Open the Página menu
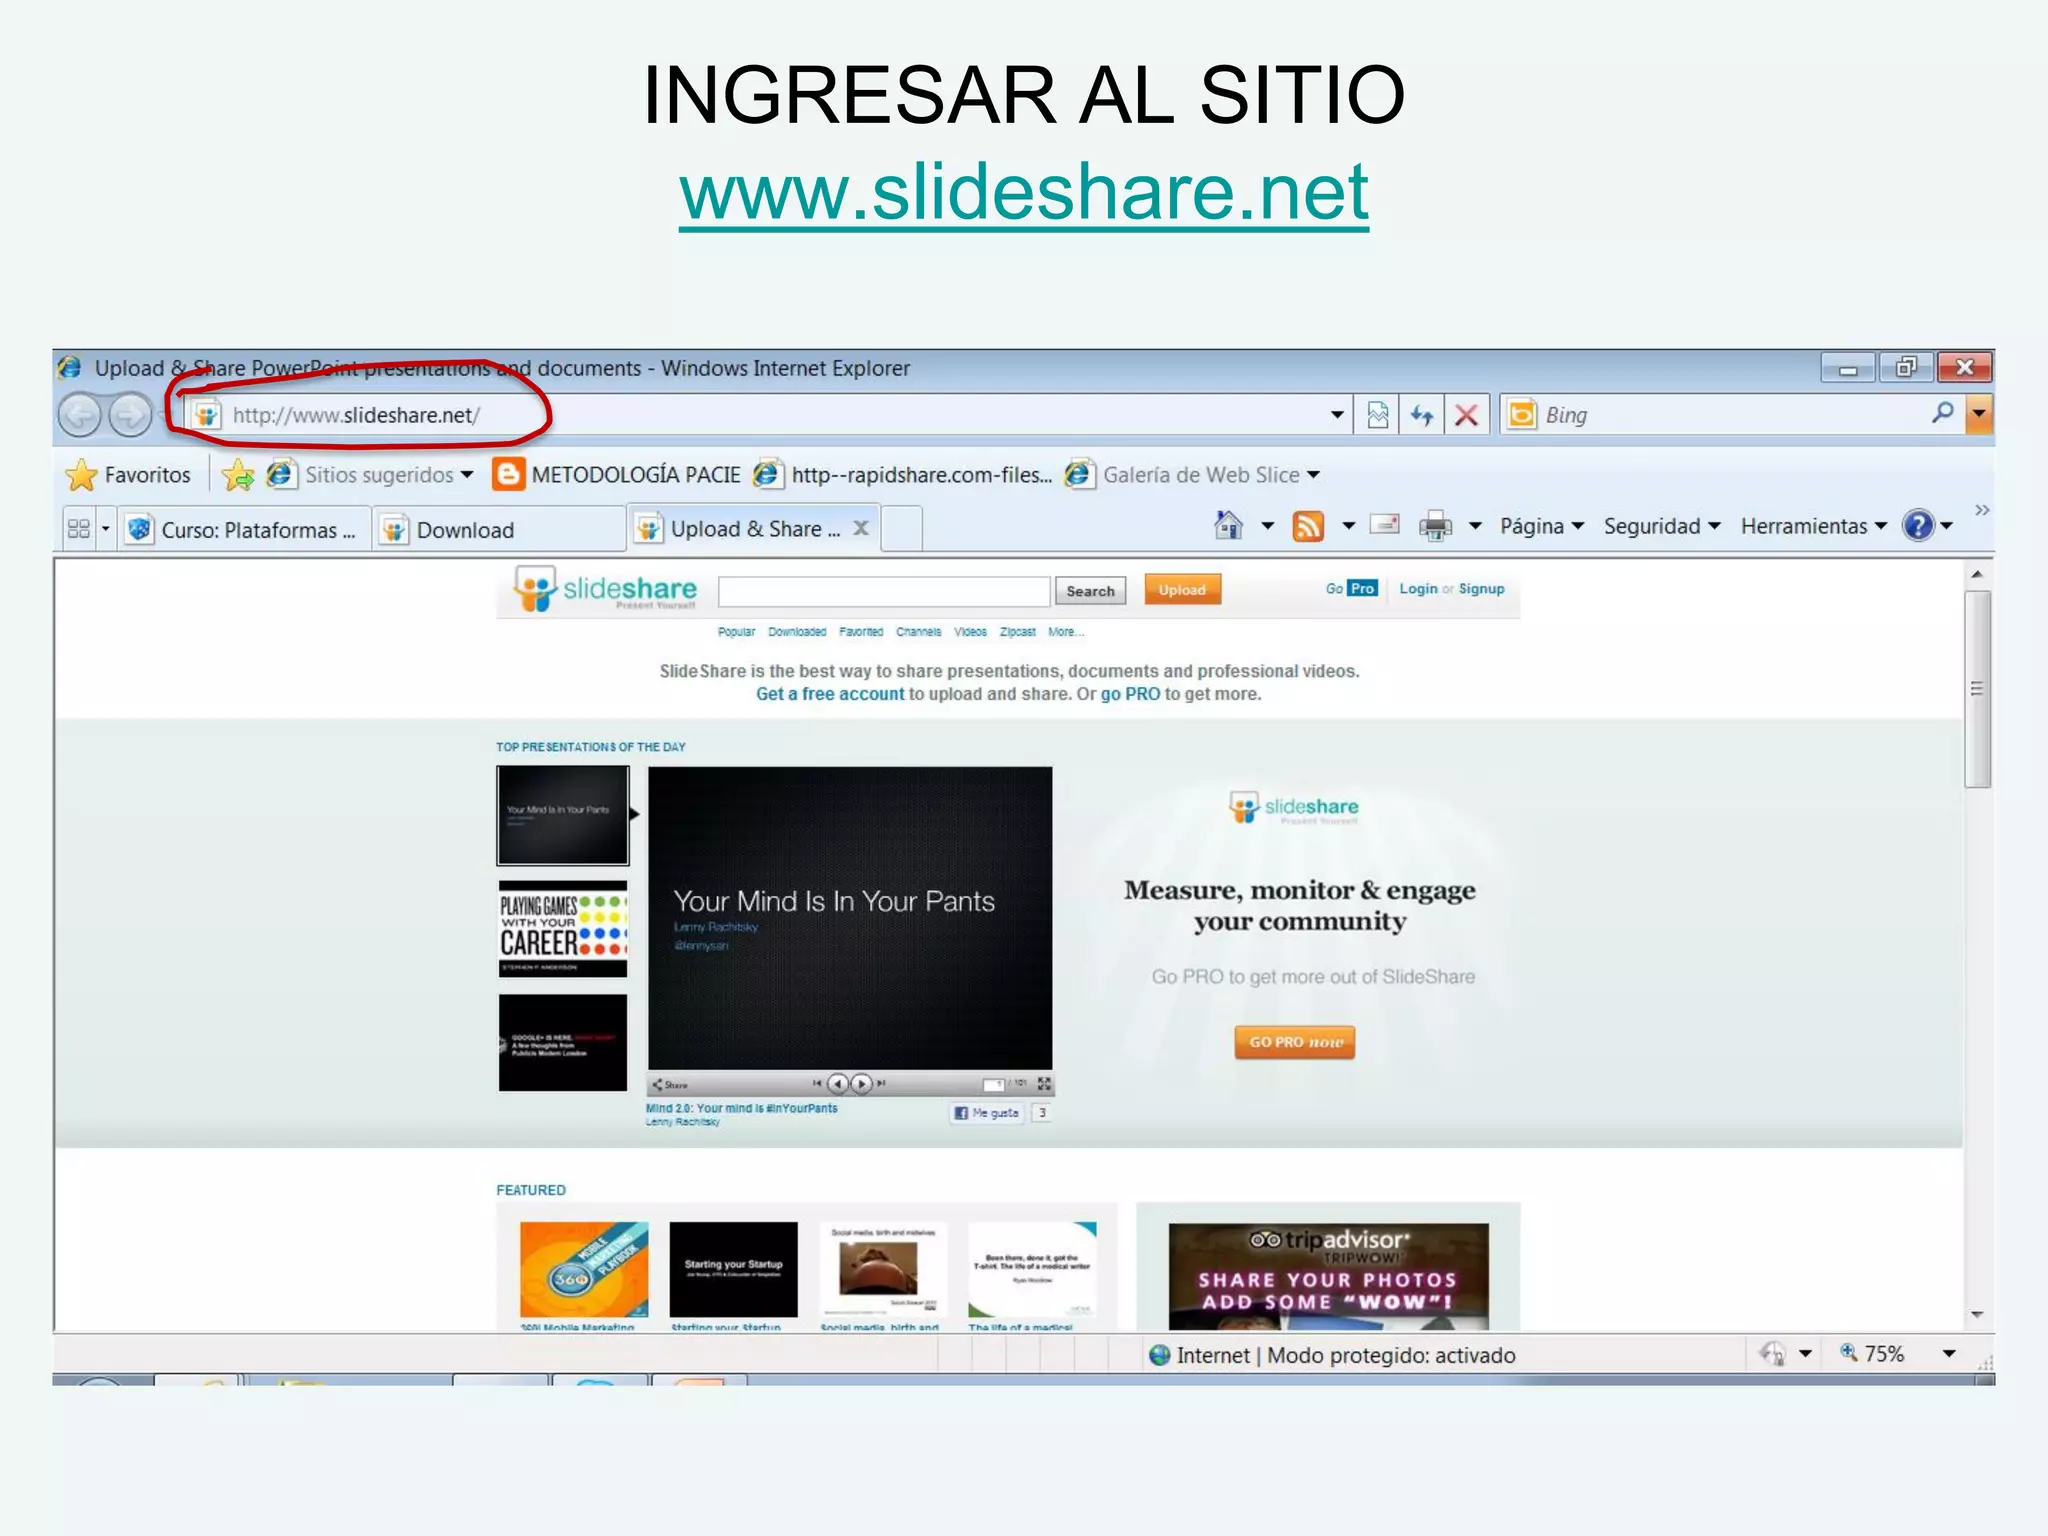This screenshot has height=1536, width=2048. point(1541,526)
